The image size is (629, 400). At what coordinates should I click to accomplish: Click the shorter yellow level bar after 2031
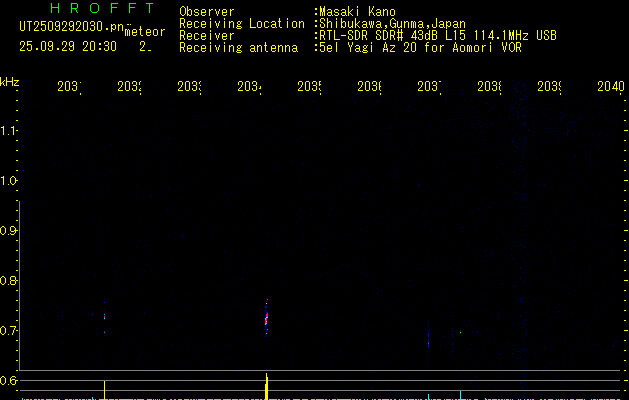coord(104,390)
